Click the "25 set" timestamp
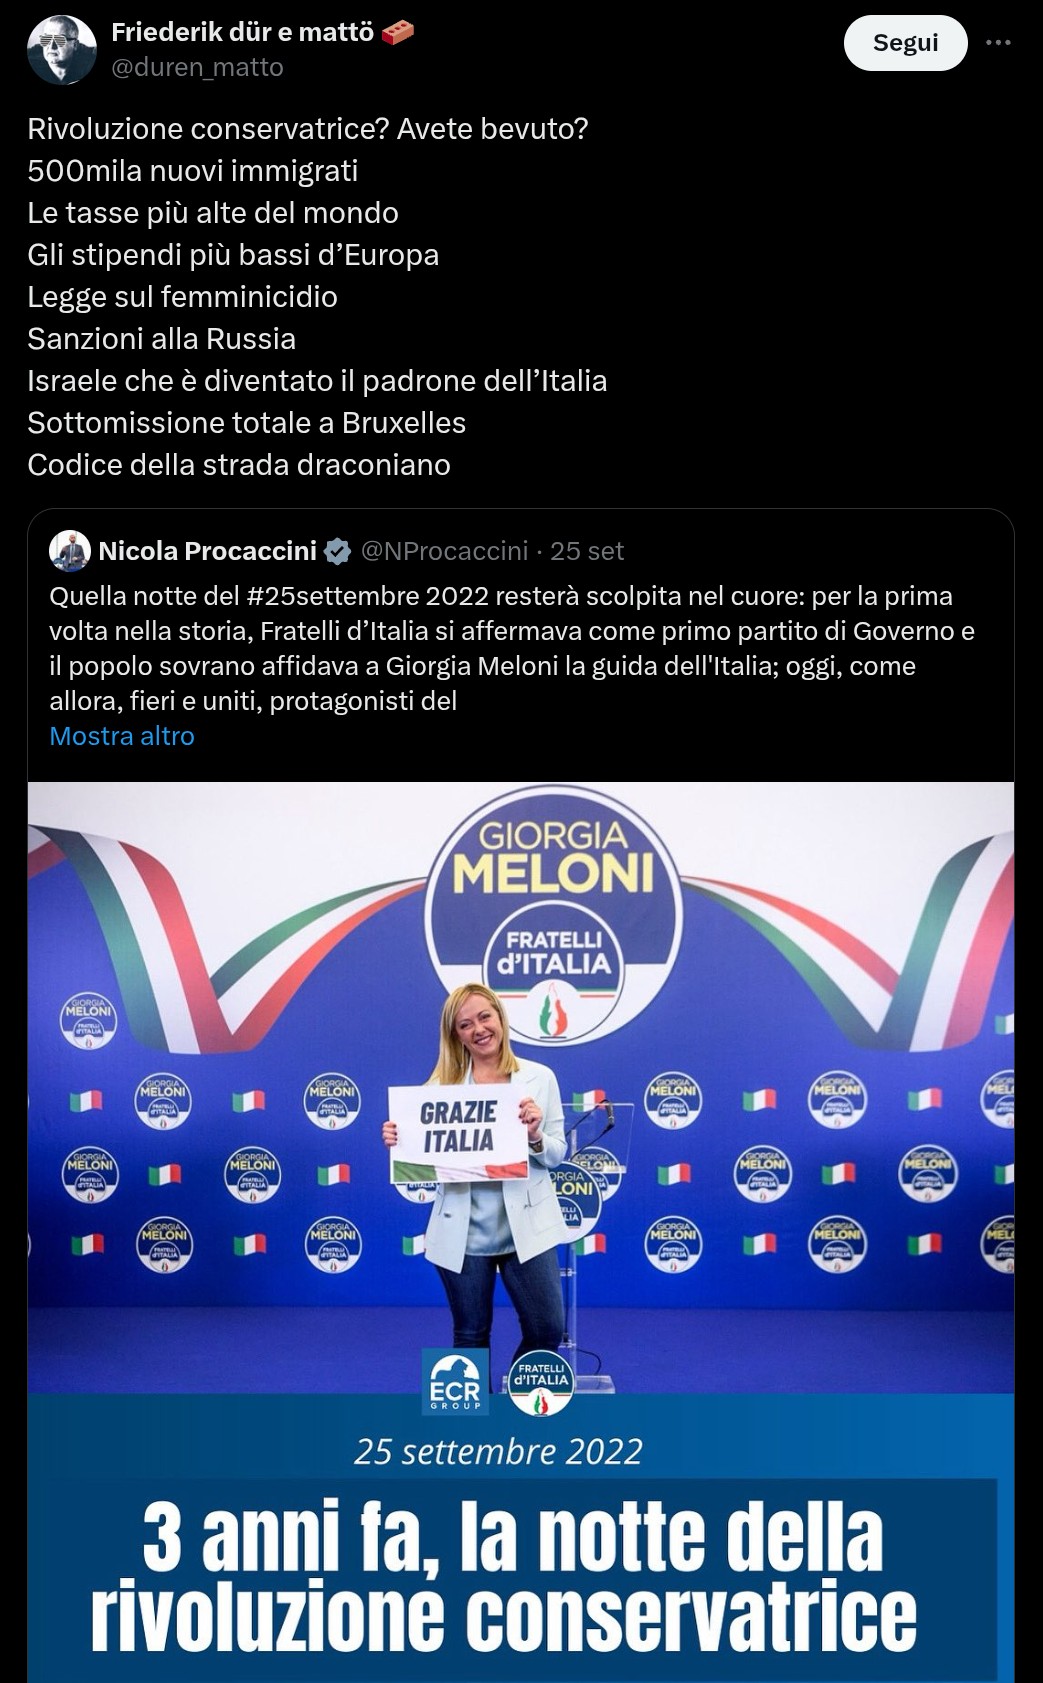1043x1683 pixels. pyautogui.click(x=587, y=551)
